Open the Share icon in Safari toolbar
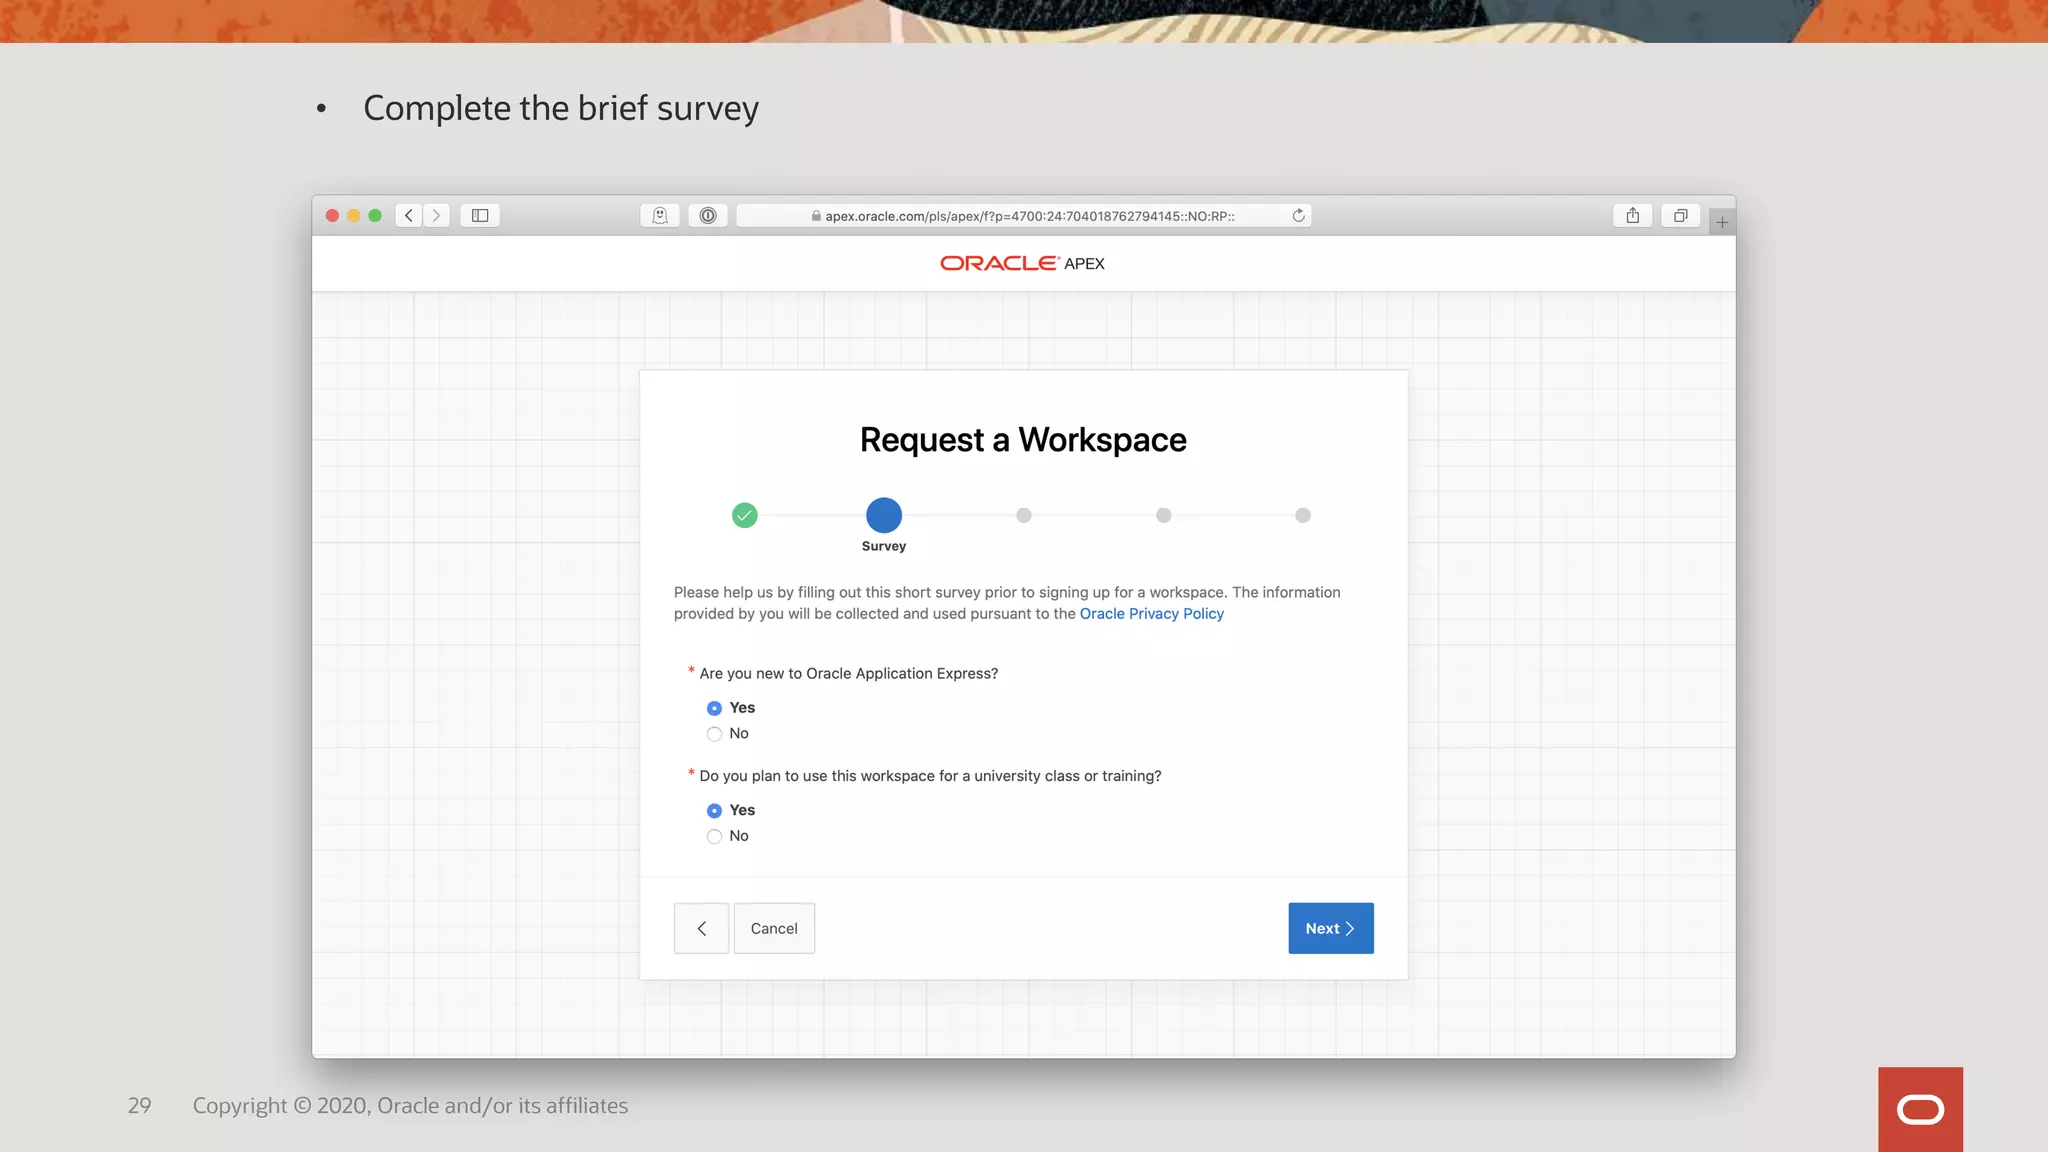 (1633, 216)
